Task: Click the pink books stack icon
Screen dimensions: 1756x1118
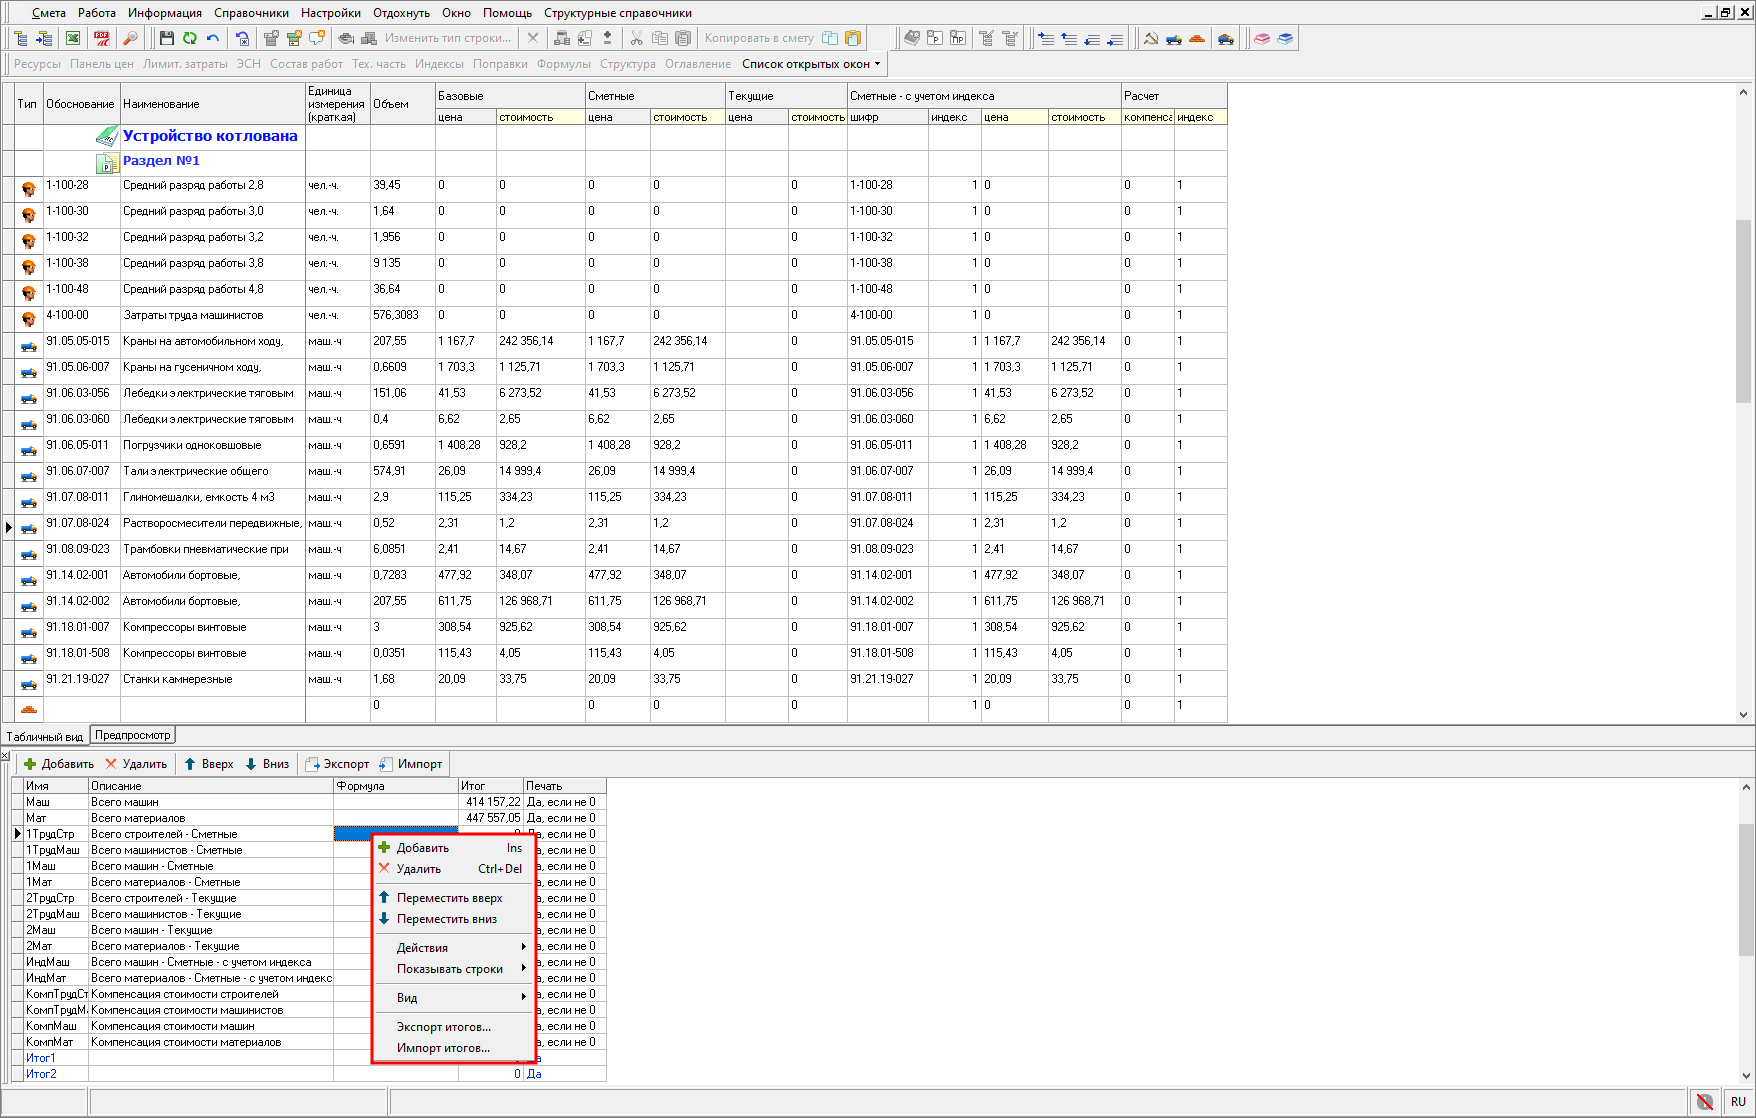Action: 1262,38
